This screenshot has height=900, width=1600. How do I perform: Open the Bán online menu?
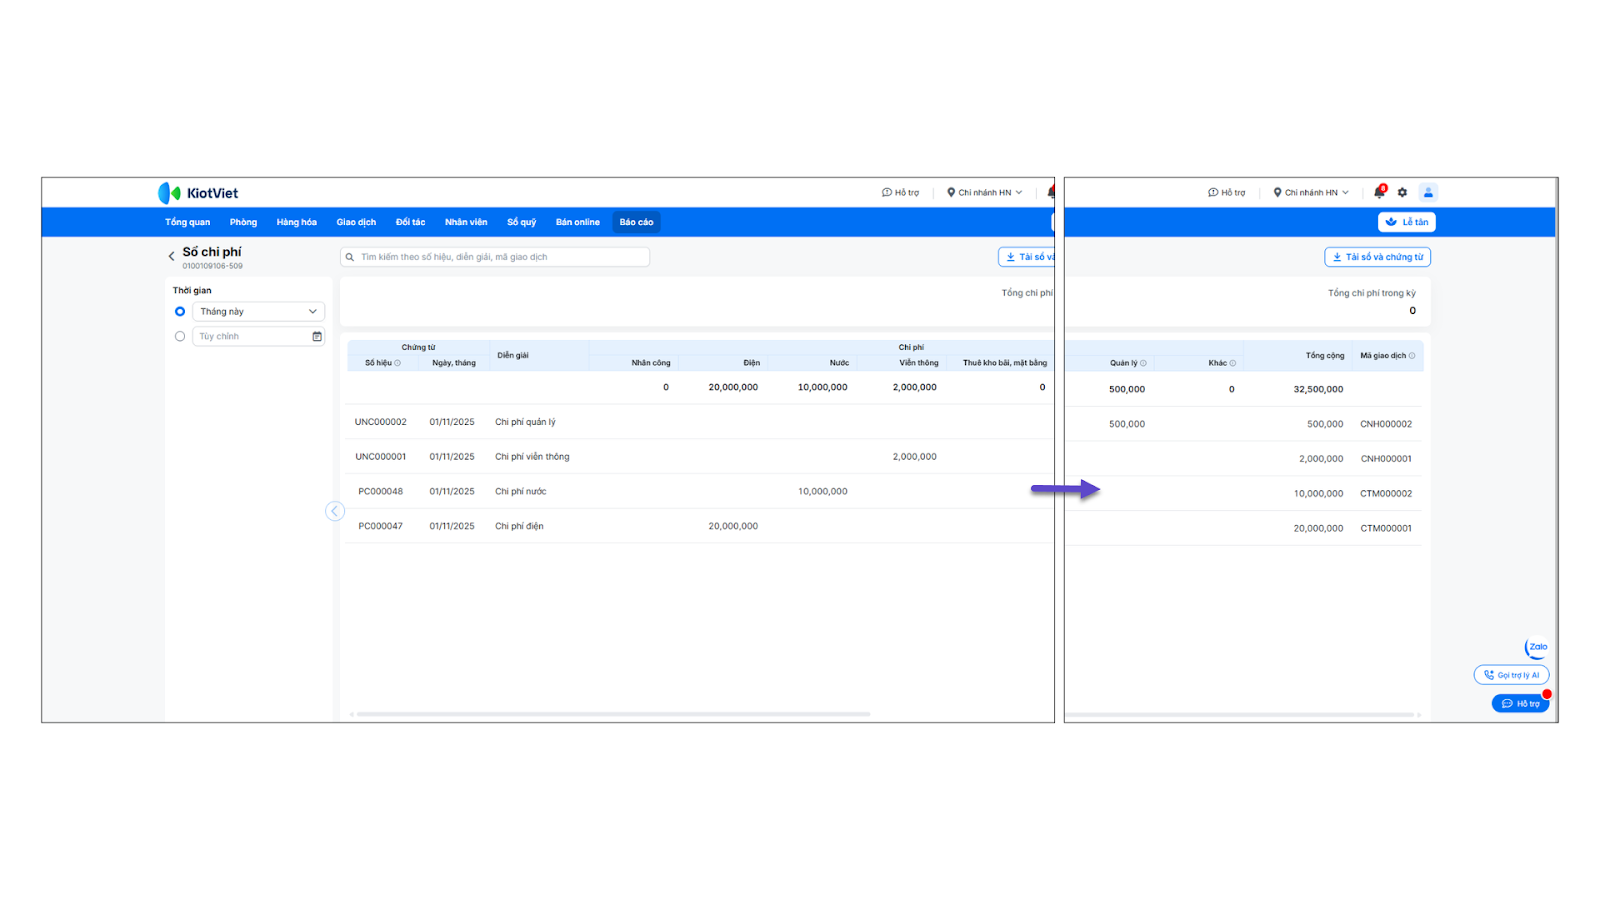point(578,222)
